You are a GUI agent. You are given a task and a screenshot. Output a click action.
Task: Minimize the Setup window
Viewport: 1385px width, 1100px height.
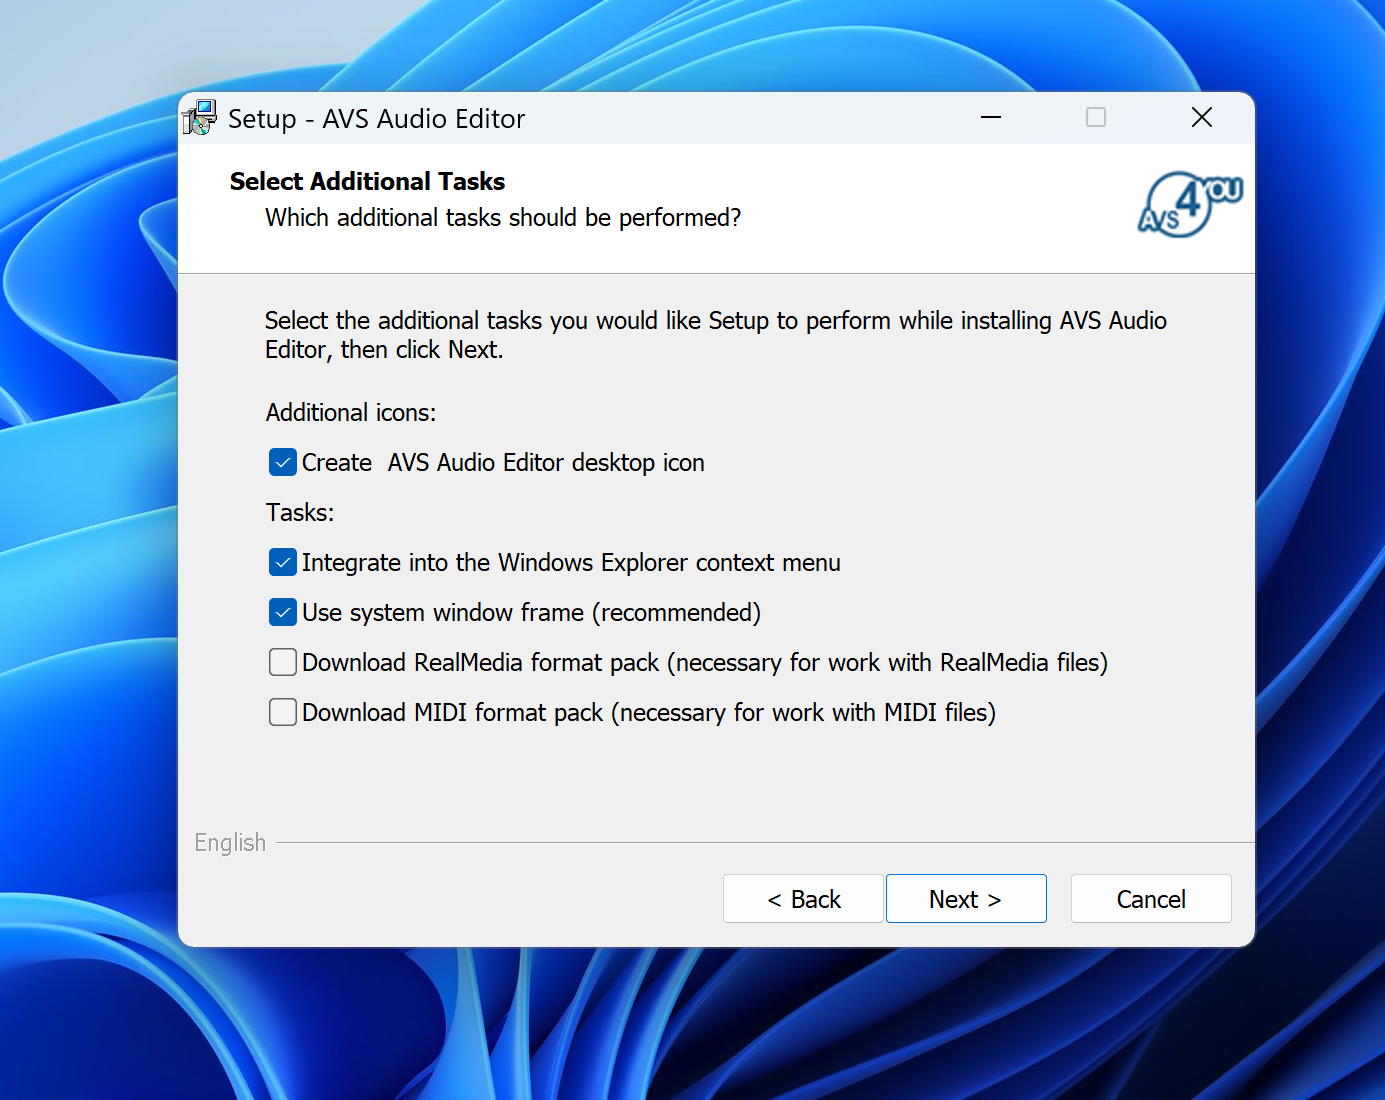pos(991,118)
